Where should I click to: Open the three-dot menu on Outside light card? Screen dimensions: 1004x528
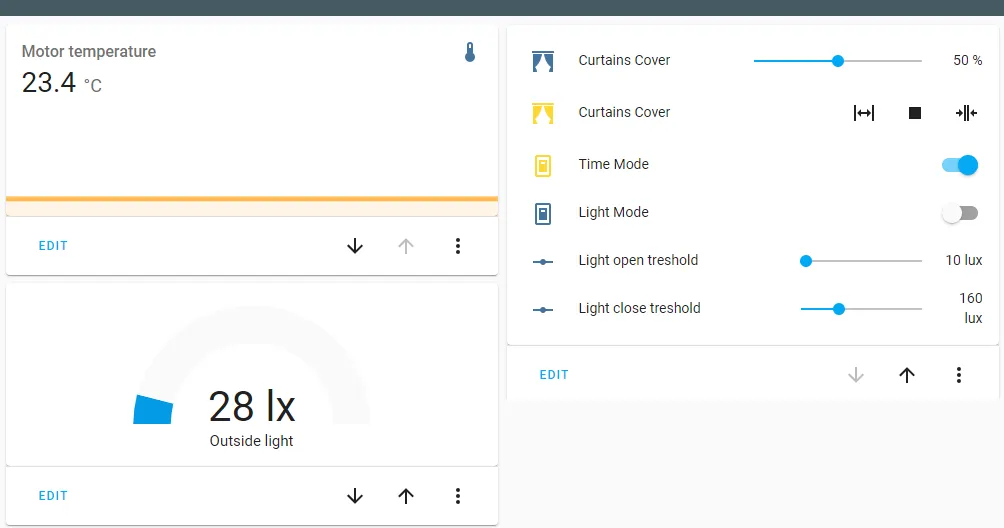click(458, 496)
